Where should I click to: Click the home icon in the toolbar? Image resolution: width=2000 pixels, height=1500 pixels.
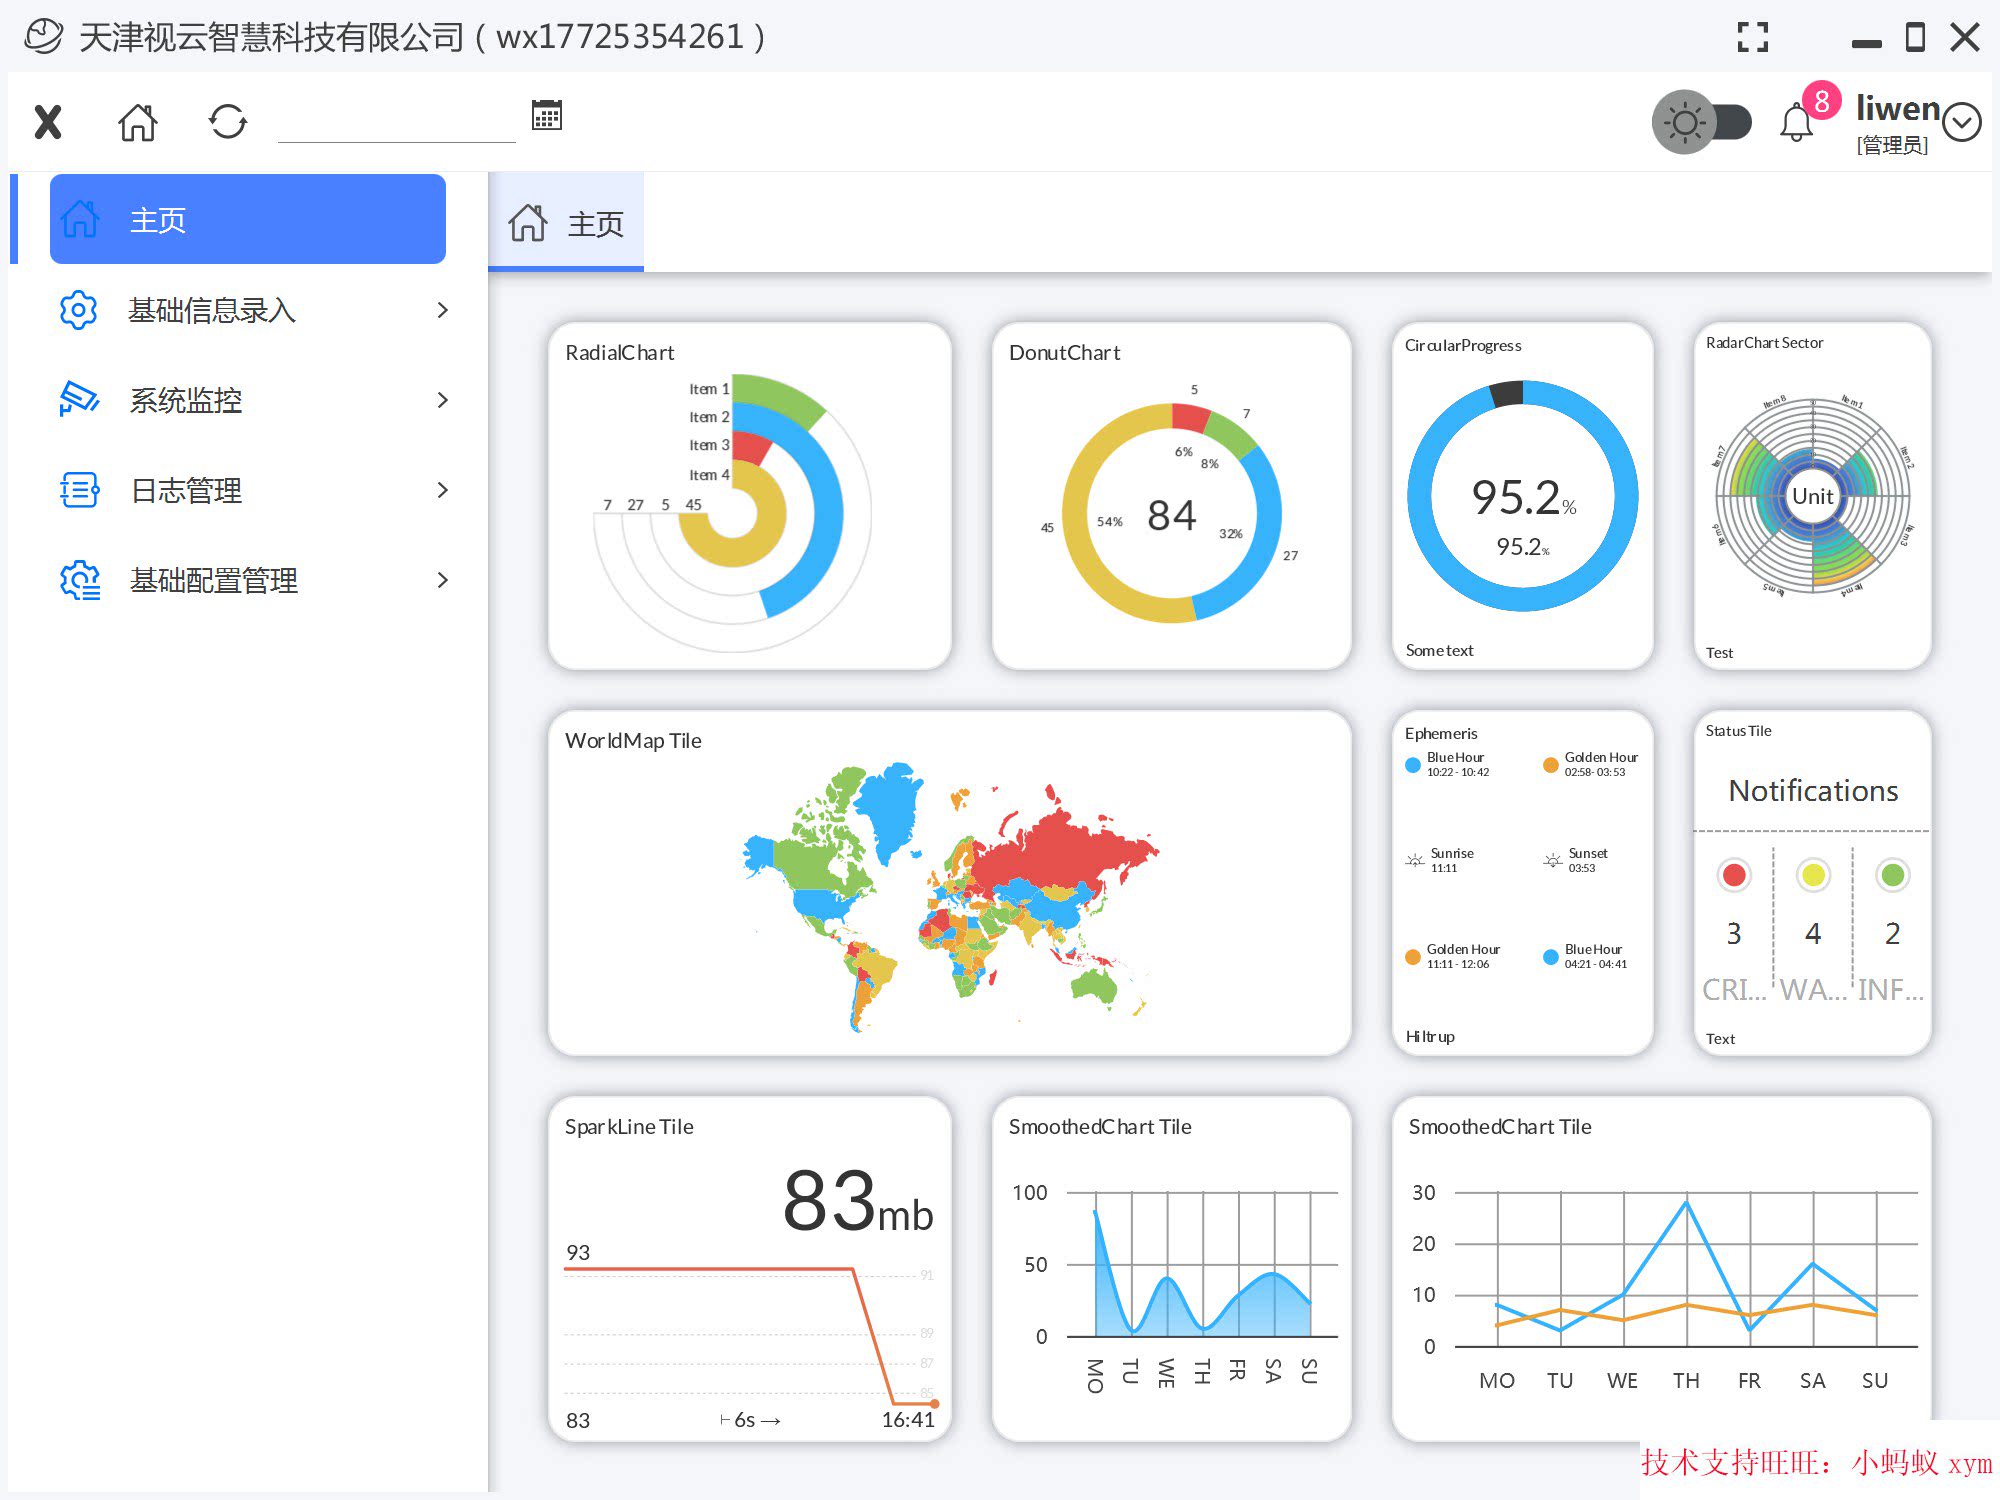(137, 121)
